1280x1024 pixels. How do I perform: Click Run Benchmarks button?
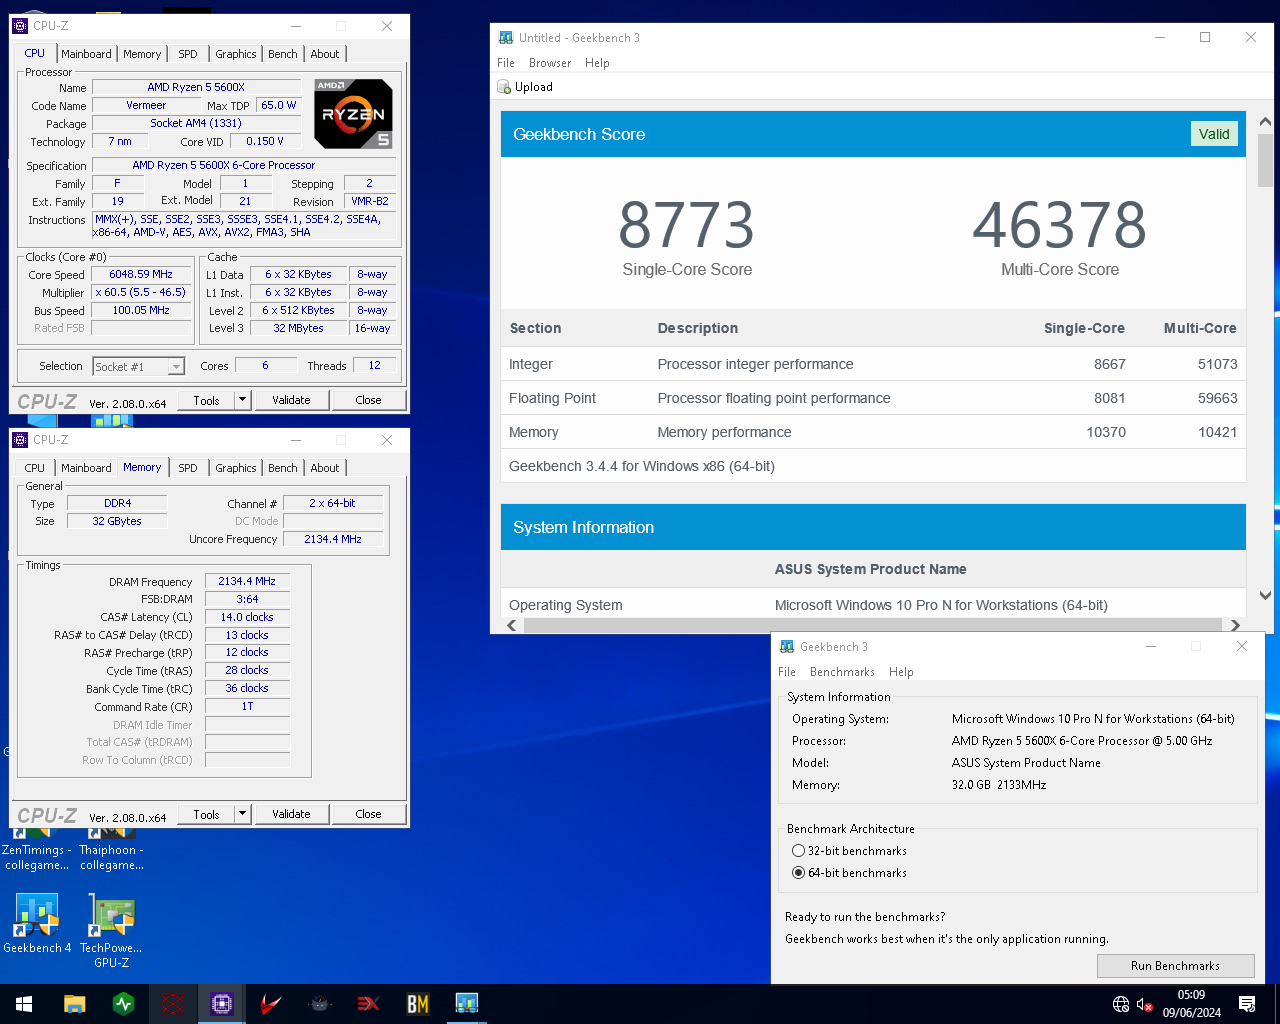tap(1175, 966)
